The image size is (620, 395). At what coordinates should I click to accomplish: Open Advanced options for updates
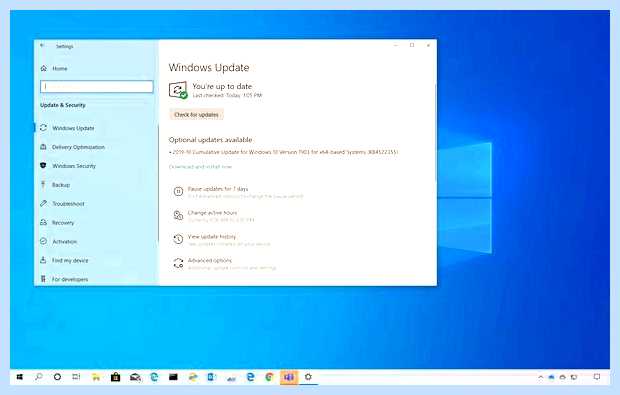(210, 260)
